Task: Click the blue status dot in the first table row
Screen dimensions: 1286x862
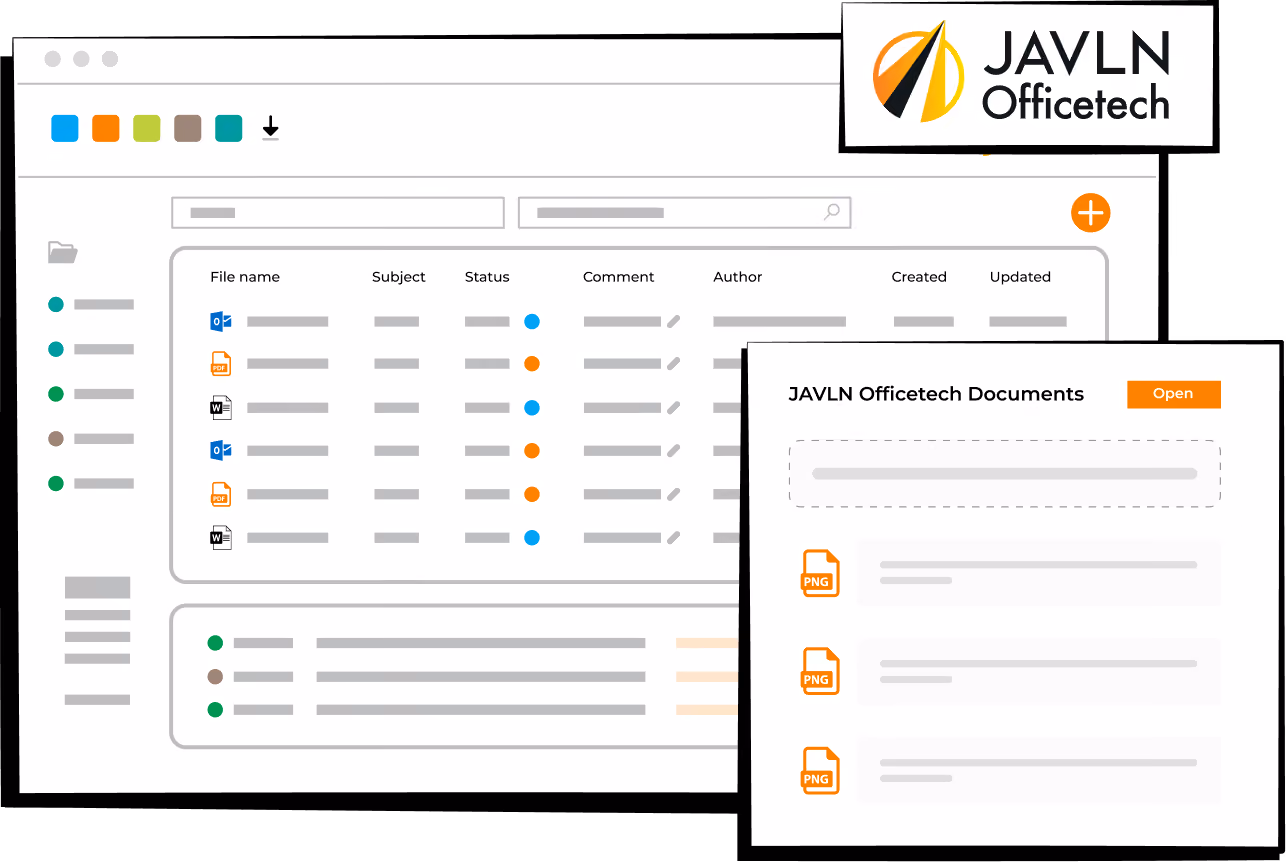Action: [x=532, y=321]
